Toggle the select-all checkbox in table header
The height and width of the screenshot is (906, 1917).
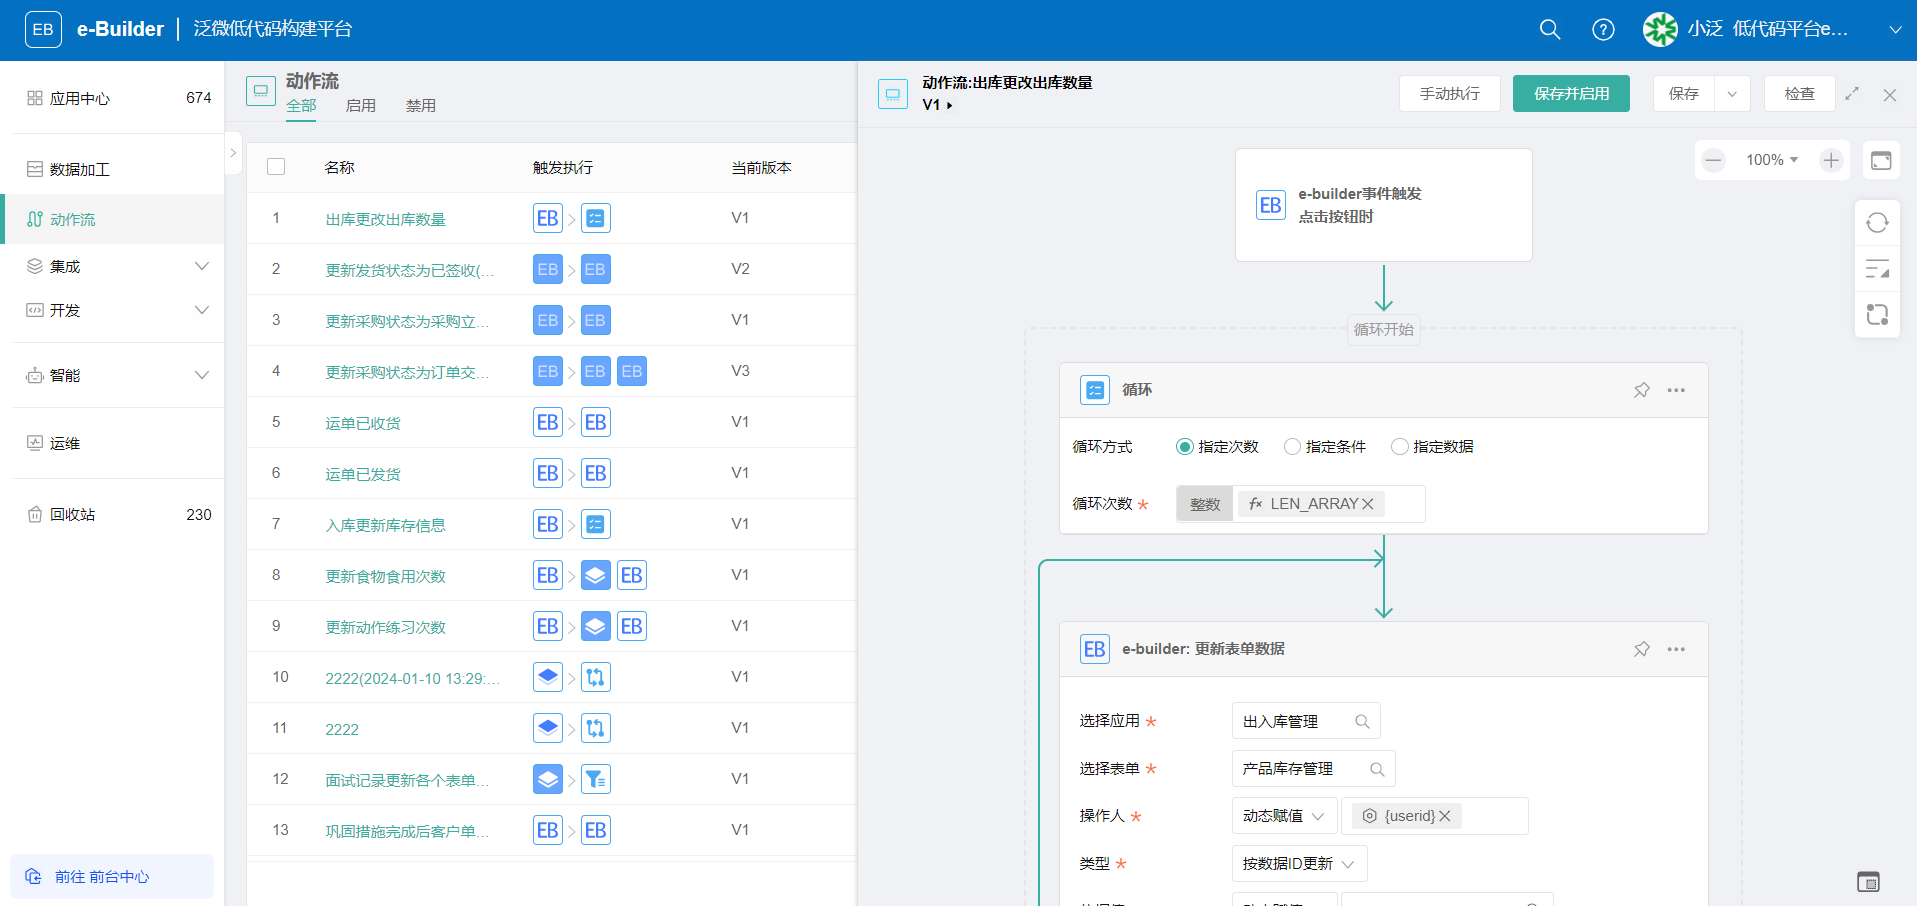click(276, 167)
